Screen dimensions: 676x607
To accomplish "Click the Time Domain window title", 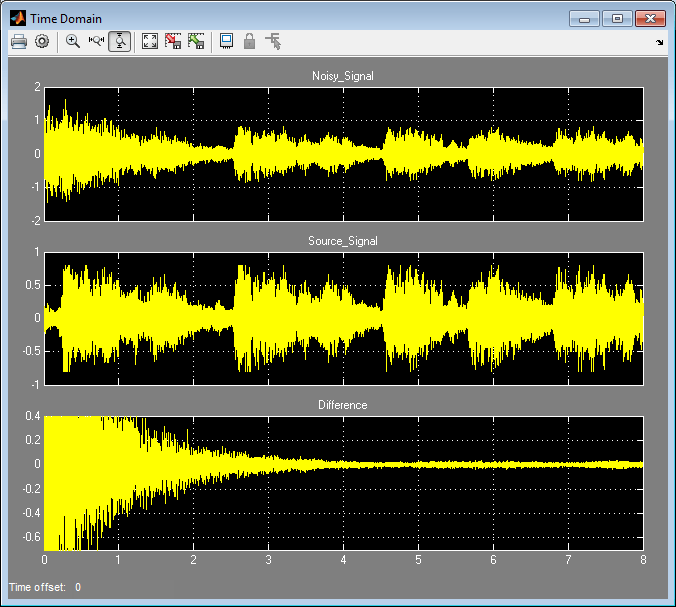I will pos(66,19).
